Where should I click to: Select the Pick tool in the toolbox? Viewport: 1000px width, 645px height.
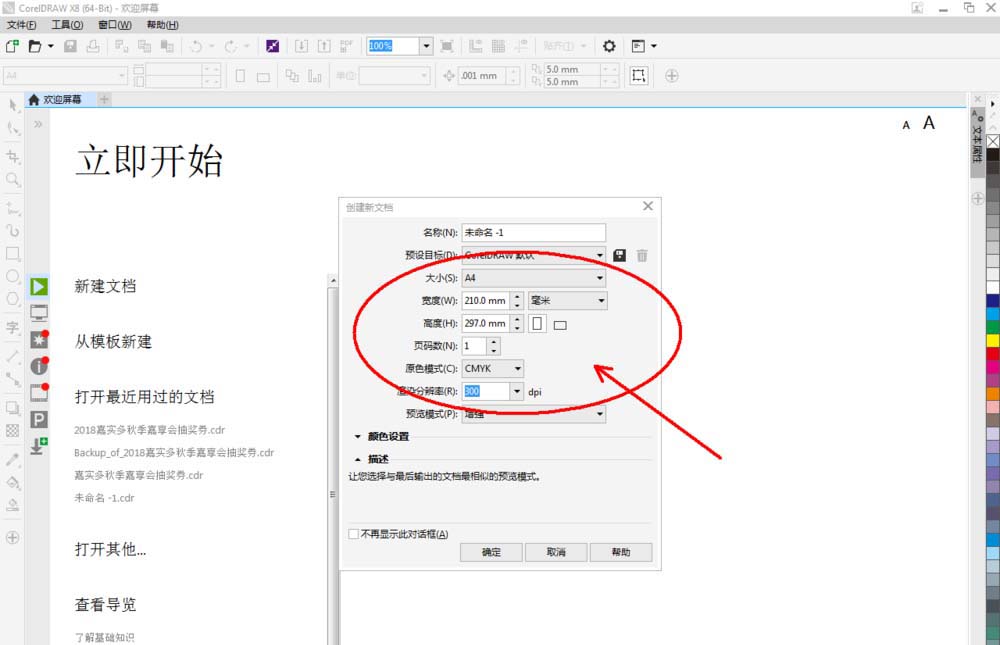point(13,105)
